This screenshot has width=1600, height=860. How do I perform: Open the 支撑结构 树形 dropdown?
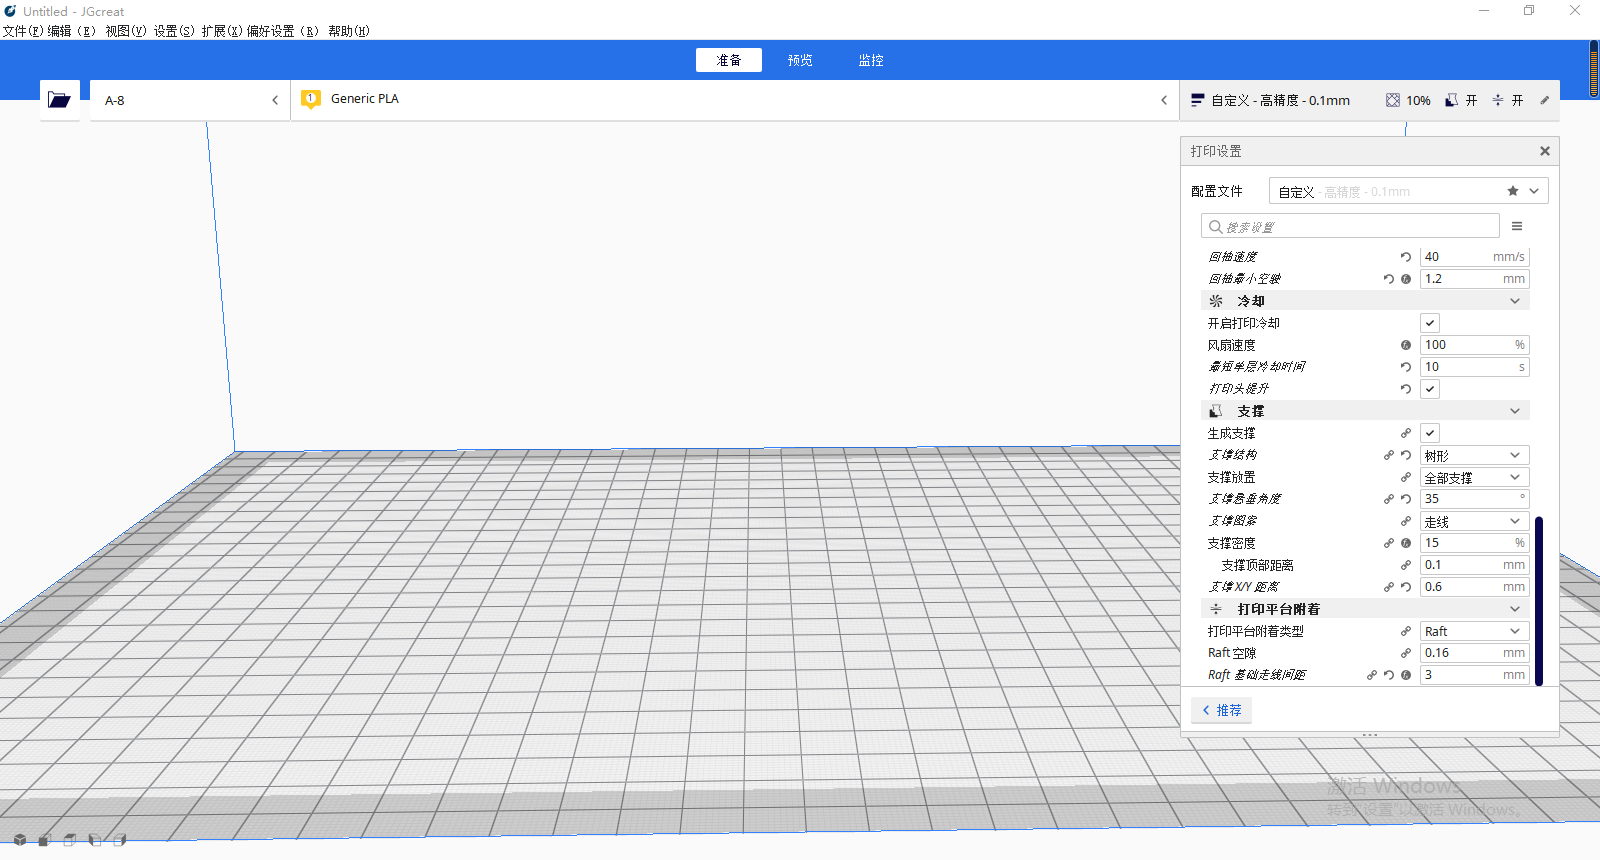[1474, 455]
